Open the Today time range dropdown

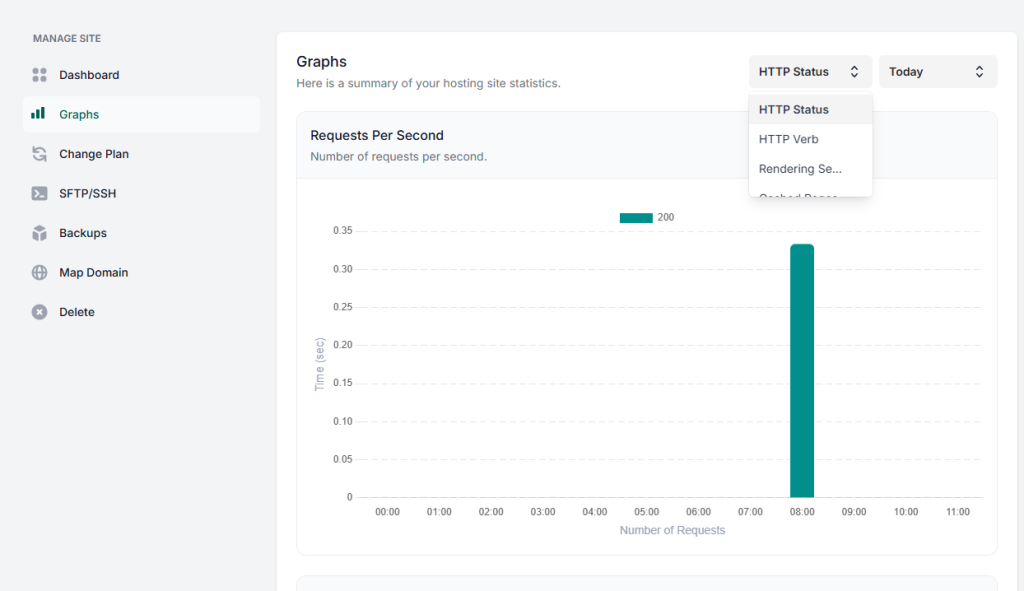(938, 72)
